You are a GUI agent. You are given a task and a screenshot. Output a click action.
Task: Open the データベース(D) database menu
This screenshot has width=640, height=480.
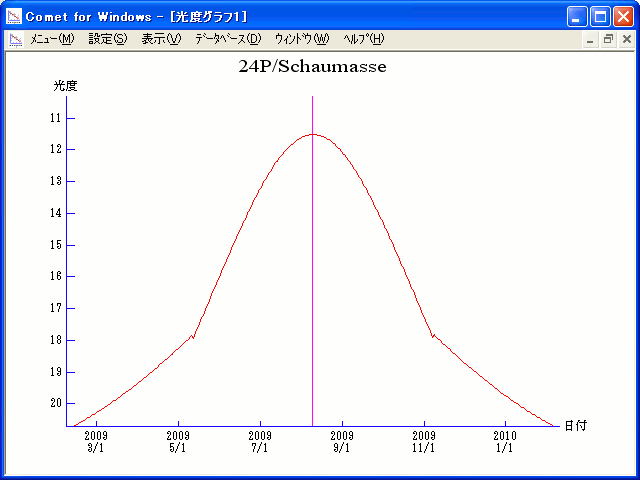tap(228, 39)
